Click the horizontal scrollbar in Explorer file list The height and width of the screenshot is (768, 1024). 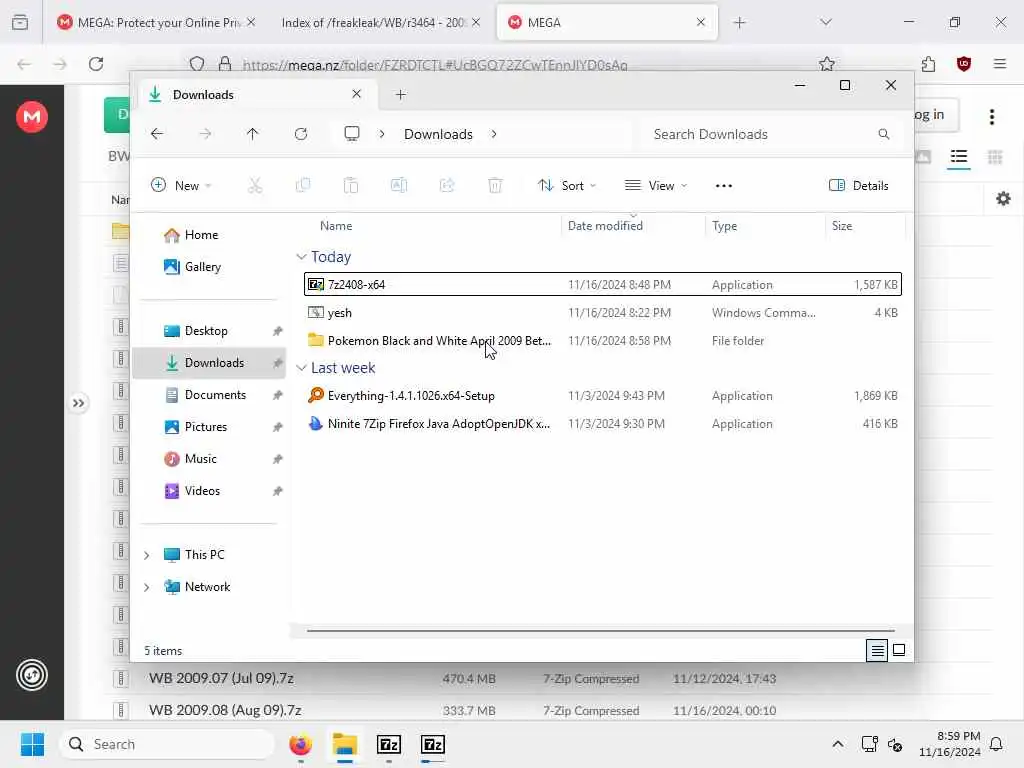pos(600,632)
